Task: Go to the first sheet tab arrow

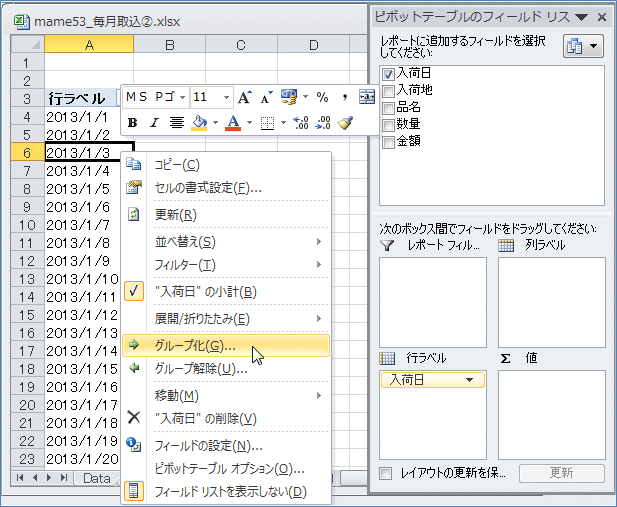Action: [x=20, y=478]
